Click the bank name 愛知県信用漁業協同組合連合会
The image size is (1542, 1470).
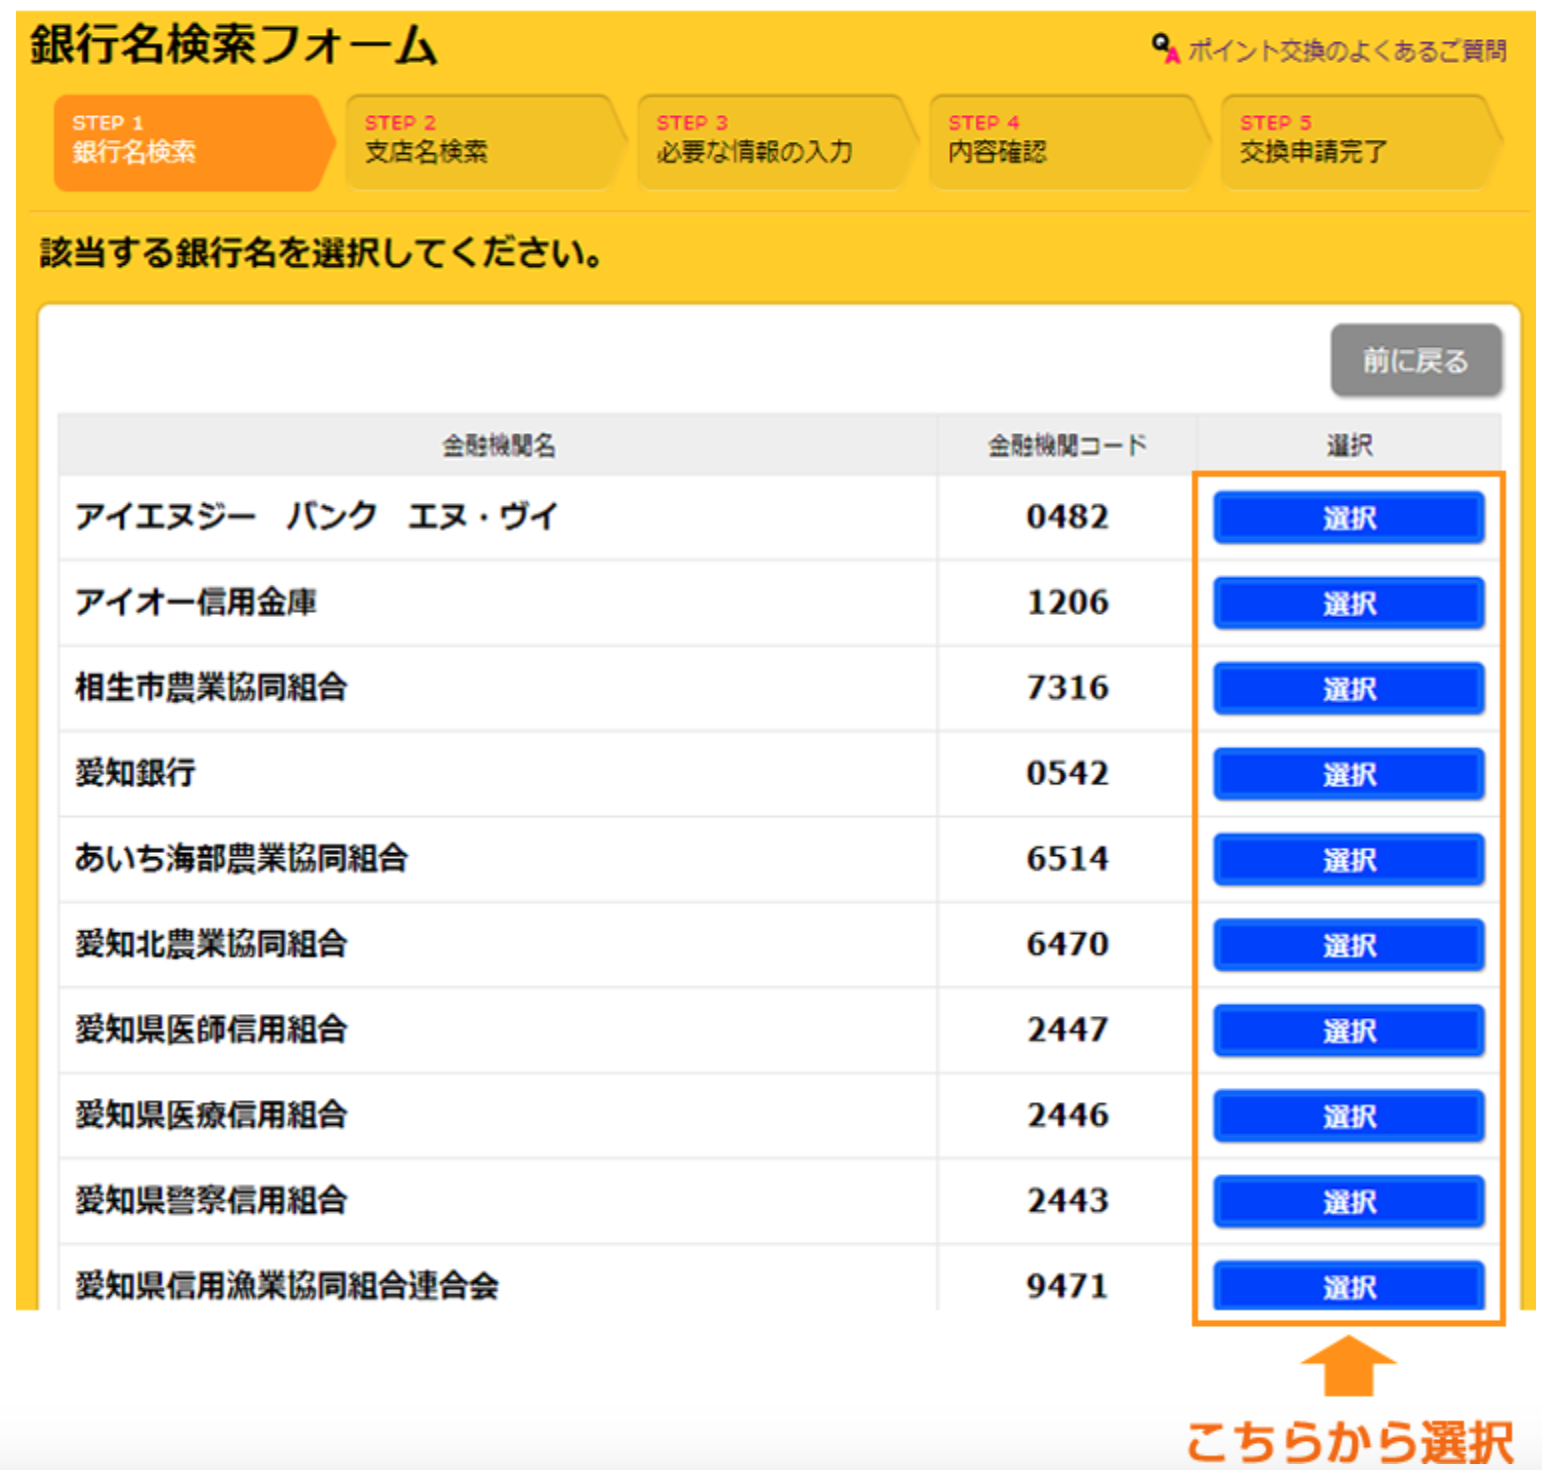pos(287,1286)
